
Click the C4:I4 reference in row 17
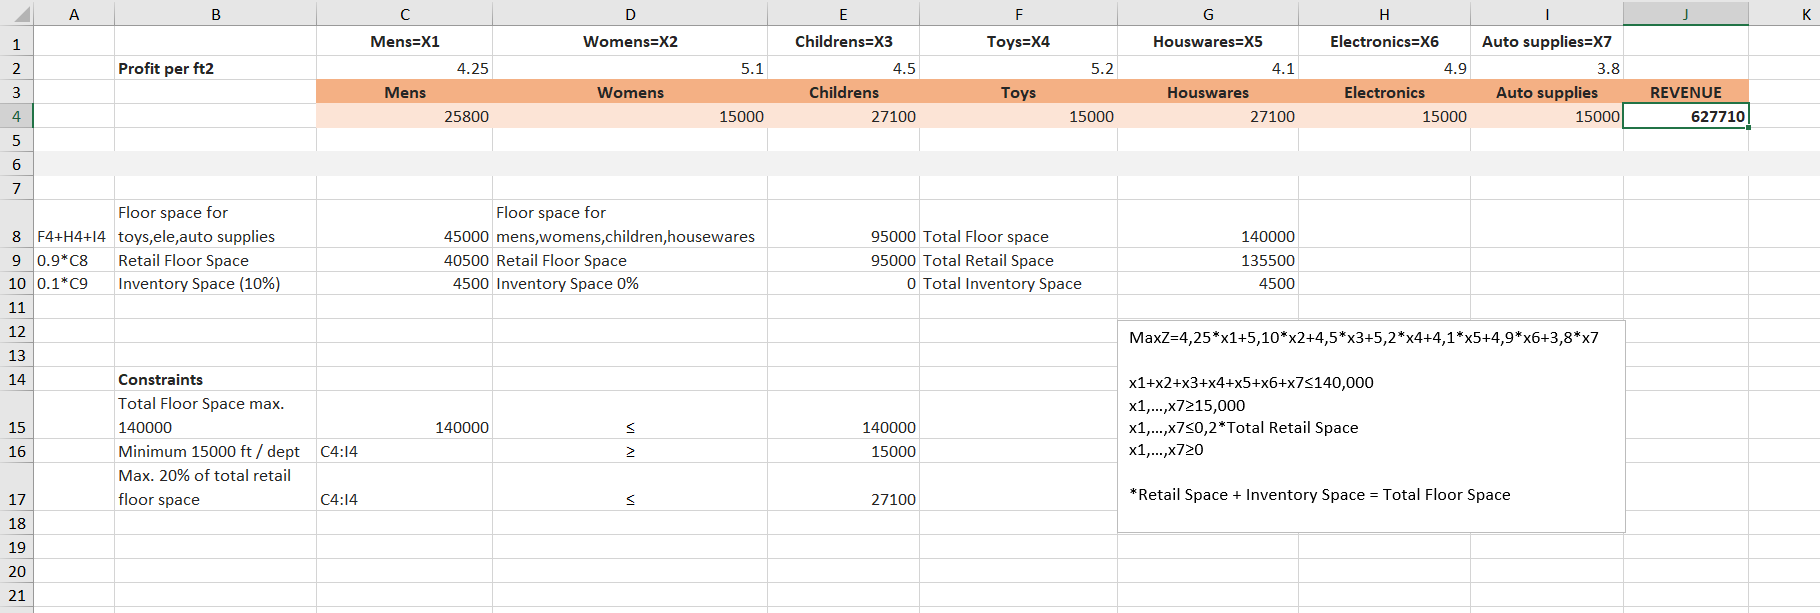pyautogui.click(x=404, y=487)
